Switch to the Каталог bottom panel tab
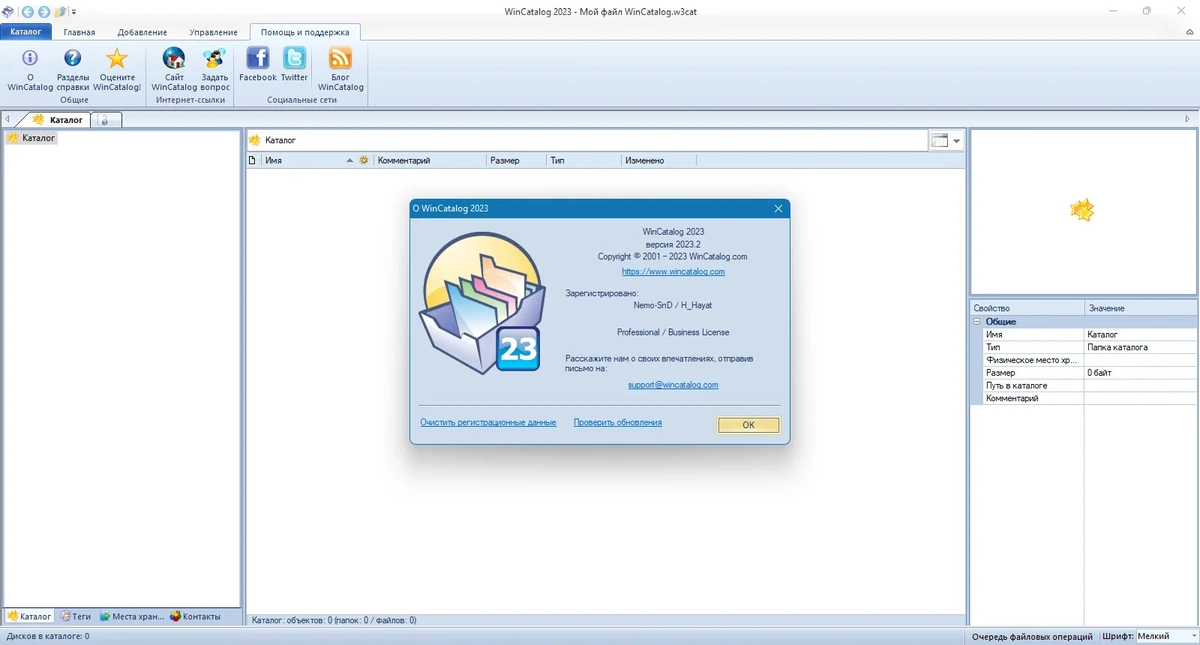The image size is (1200, 645). (x=29, y=616)
